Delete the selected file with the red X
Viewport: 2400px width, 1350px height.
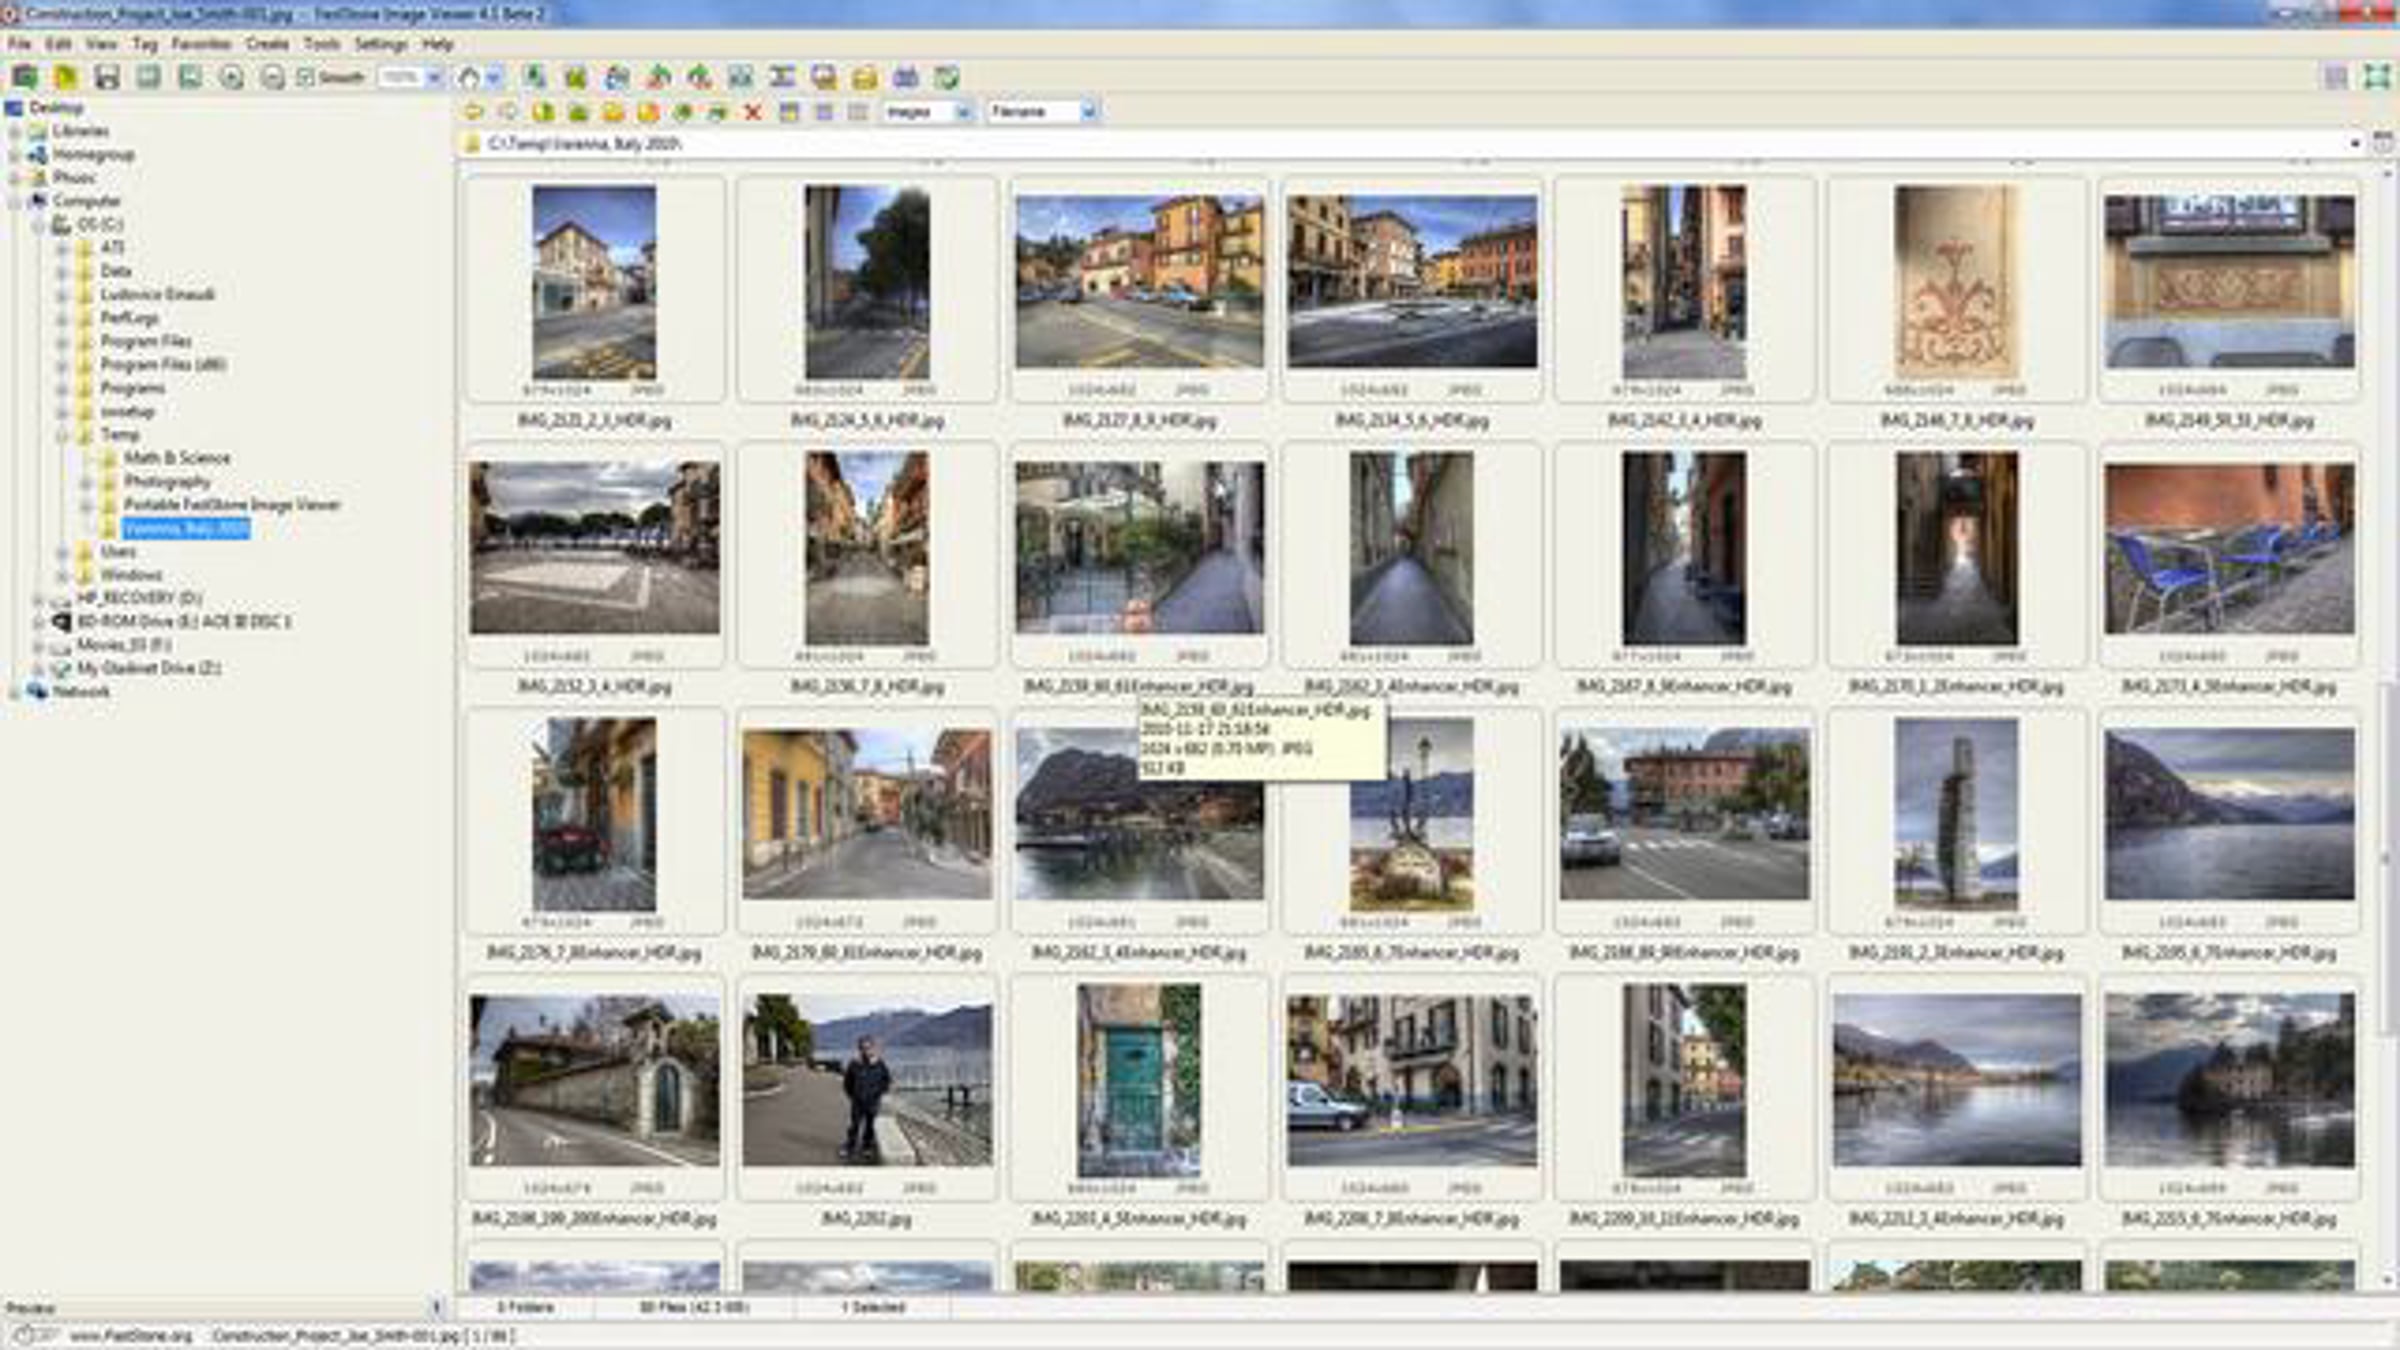(x=753, y=112)
